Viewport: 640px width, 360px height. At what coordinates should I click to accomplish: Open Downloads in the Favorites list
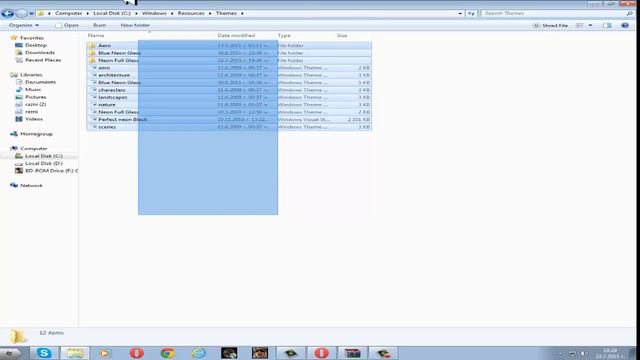(x=40, y=53)
